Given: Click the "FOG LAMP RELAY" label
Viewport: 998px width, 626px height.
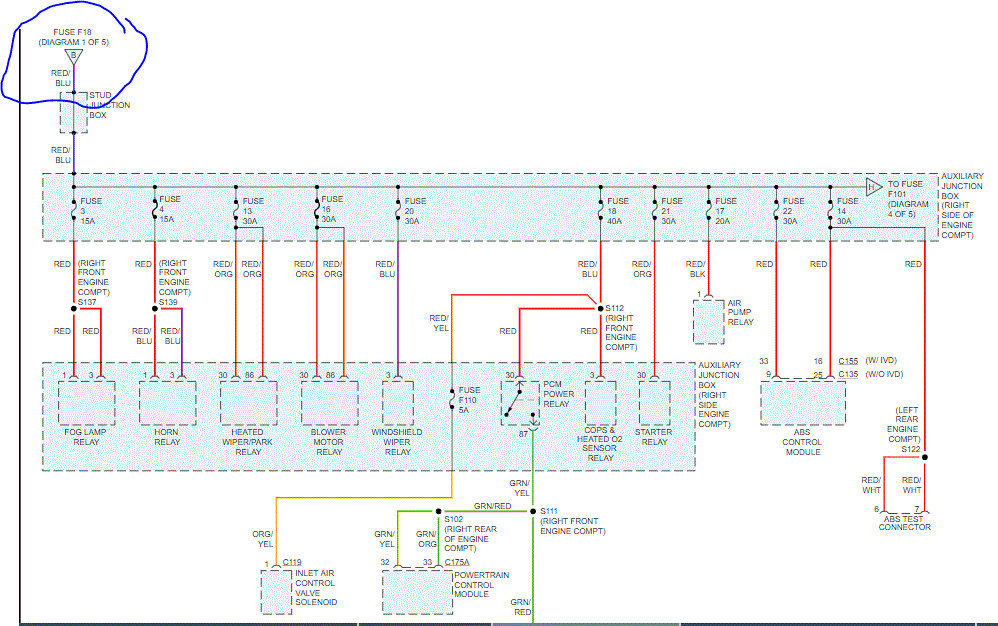Looking at the screenshot, I should 85,437.
